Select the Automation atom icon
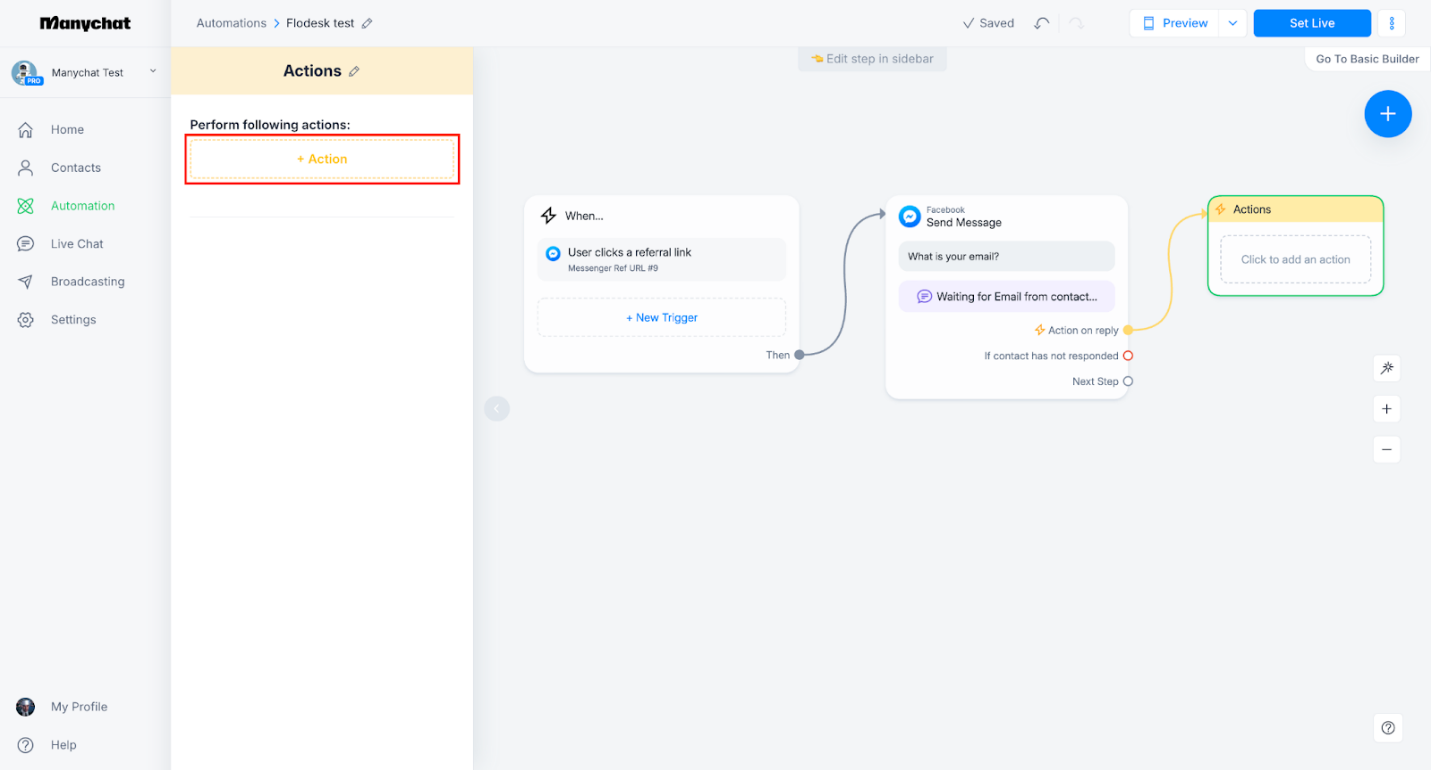Image resolution: width=1431 pixels, height=770 pixels. [x=26, y=205]
